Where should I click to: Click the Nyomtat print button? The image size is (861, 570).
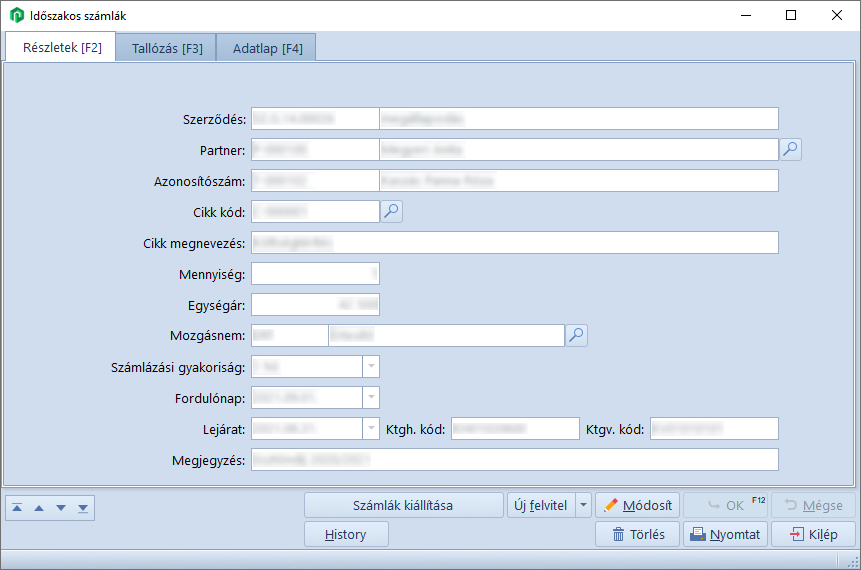point(725,534)
